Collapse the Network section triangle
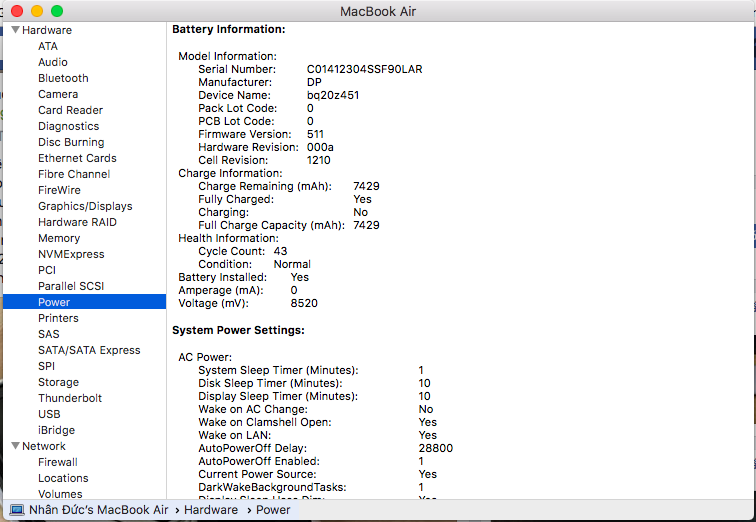 tap(15, 446)
